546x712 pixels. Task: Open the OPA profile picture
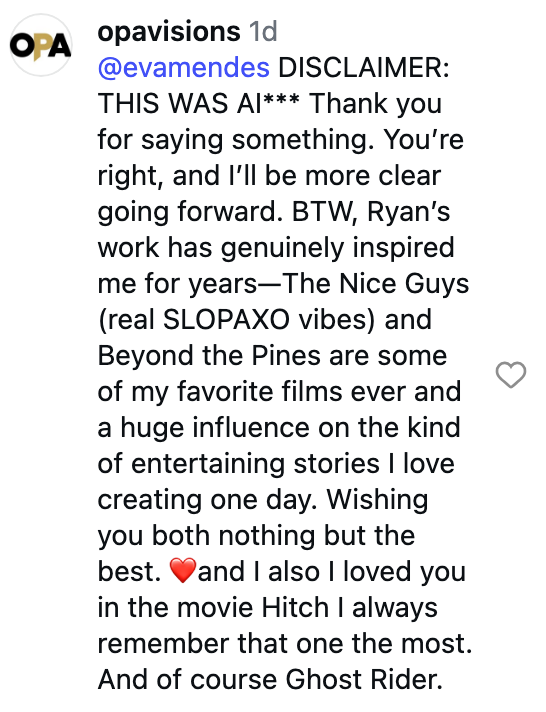(x=41, y=45)
